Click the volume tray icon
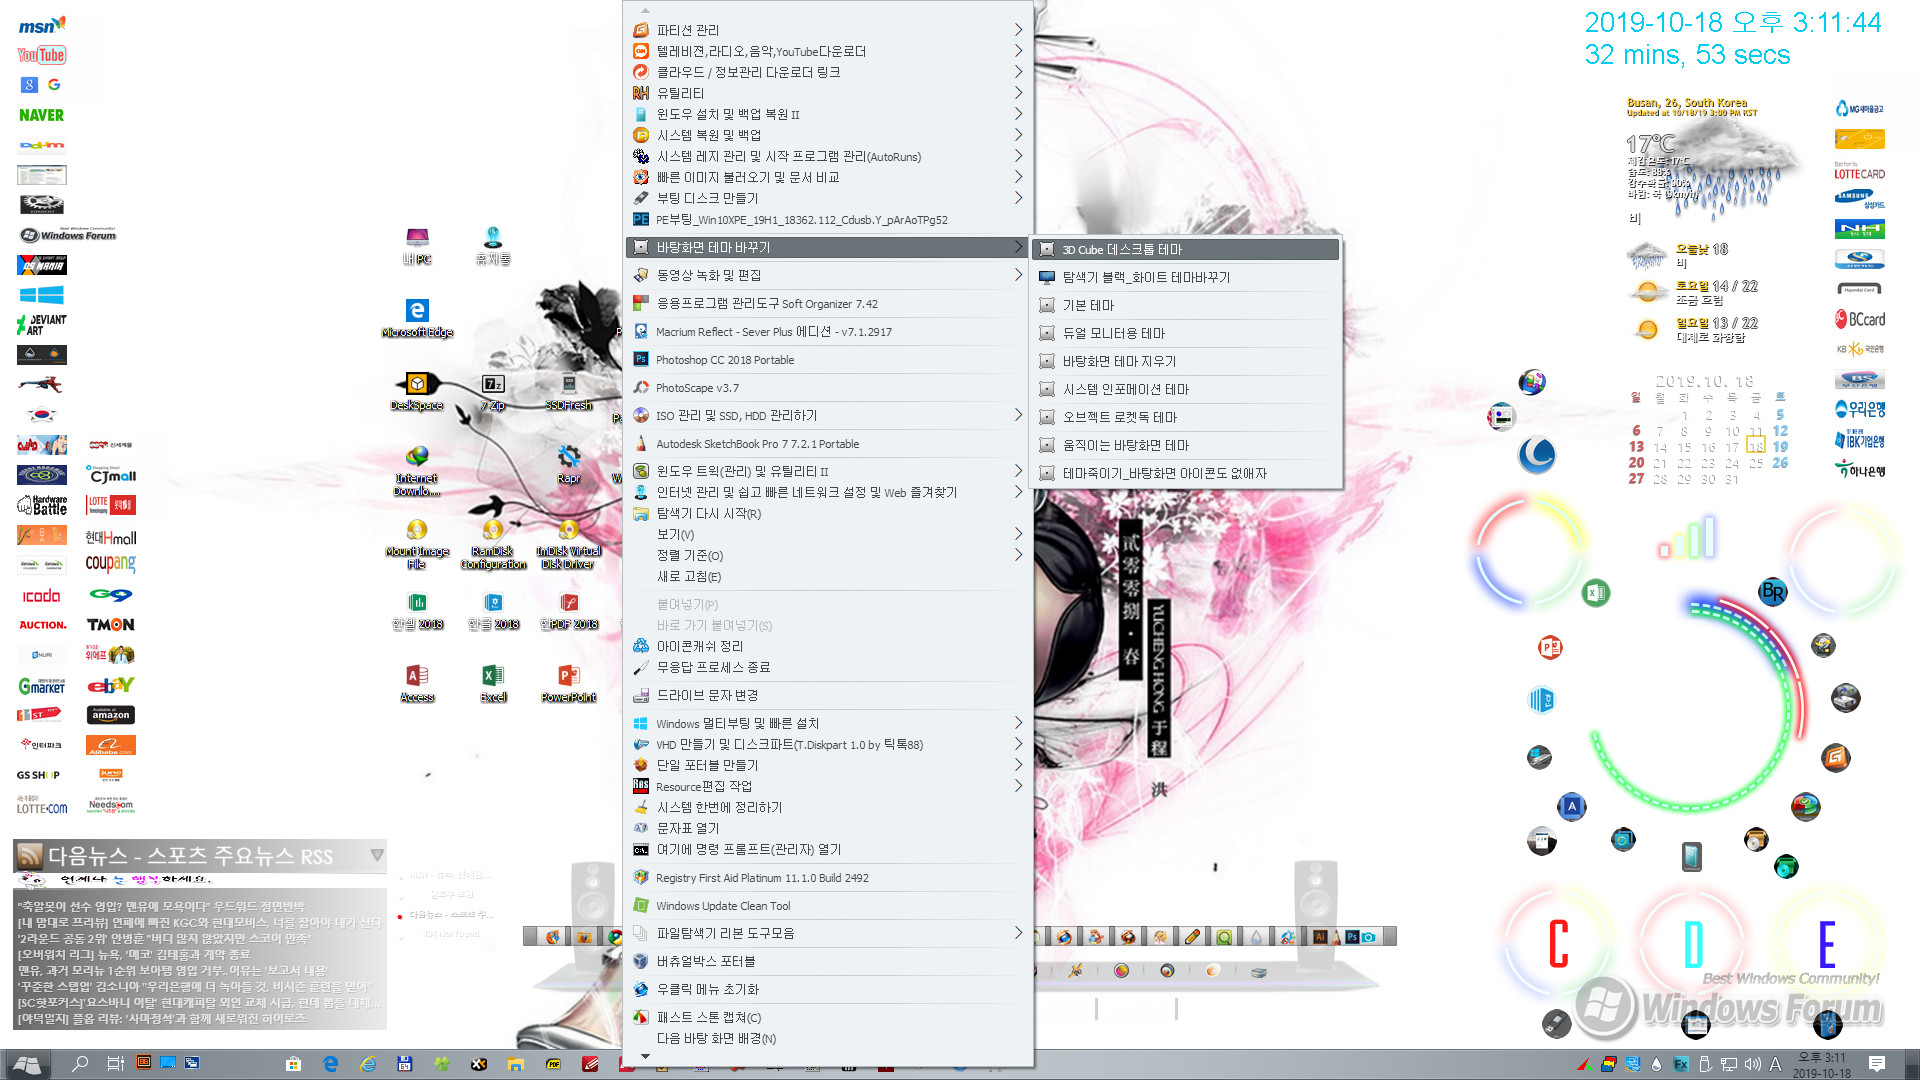1920x1080 pixels. click(1752, 1064)
